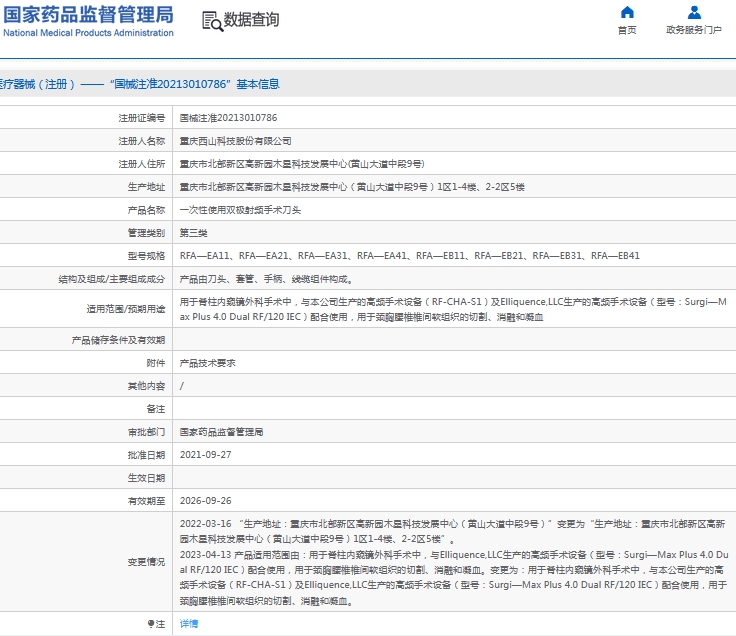Click the 型号规格 row label
736x636 pixels.
(146, 256)
